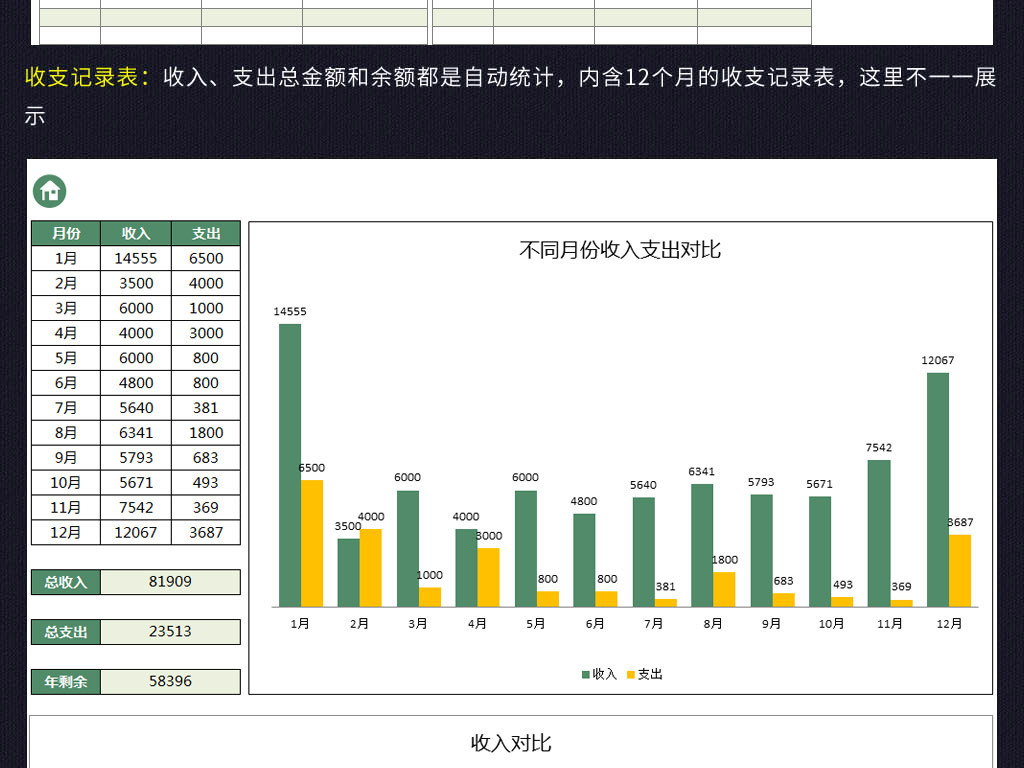Select the 总收入 label cell
The width and height of the screenshot is (1024, 768).
[65, 581]
